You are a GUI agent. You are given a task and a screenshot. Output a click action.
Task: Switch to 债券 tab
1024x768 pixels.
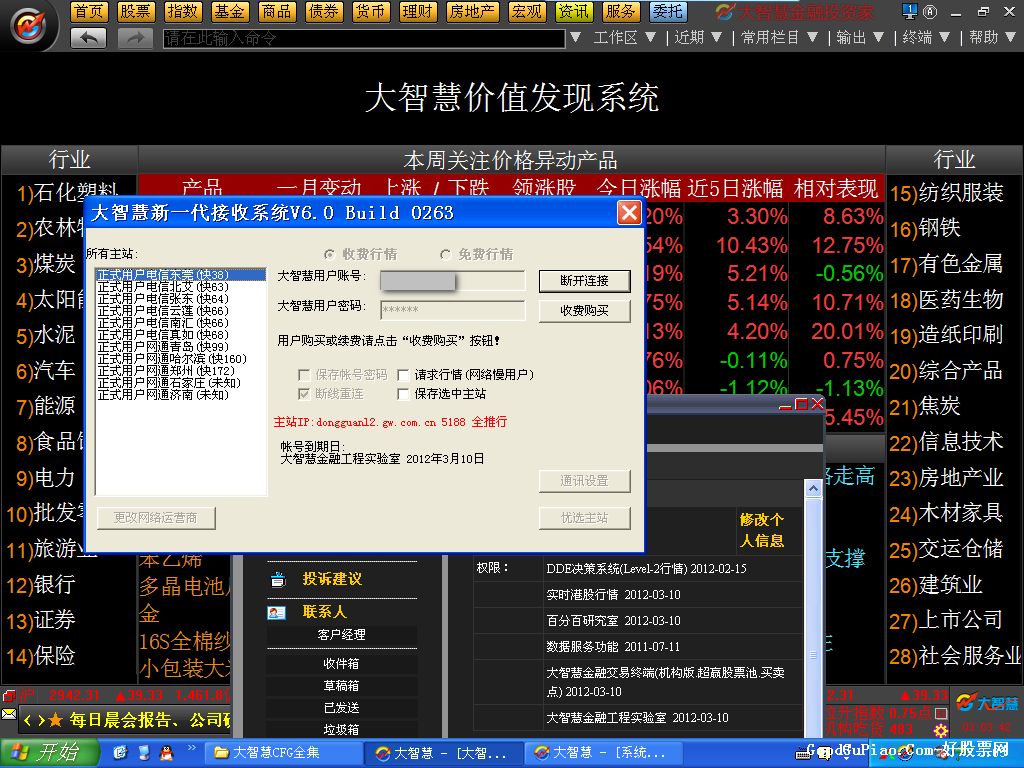pos(323,11)
